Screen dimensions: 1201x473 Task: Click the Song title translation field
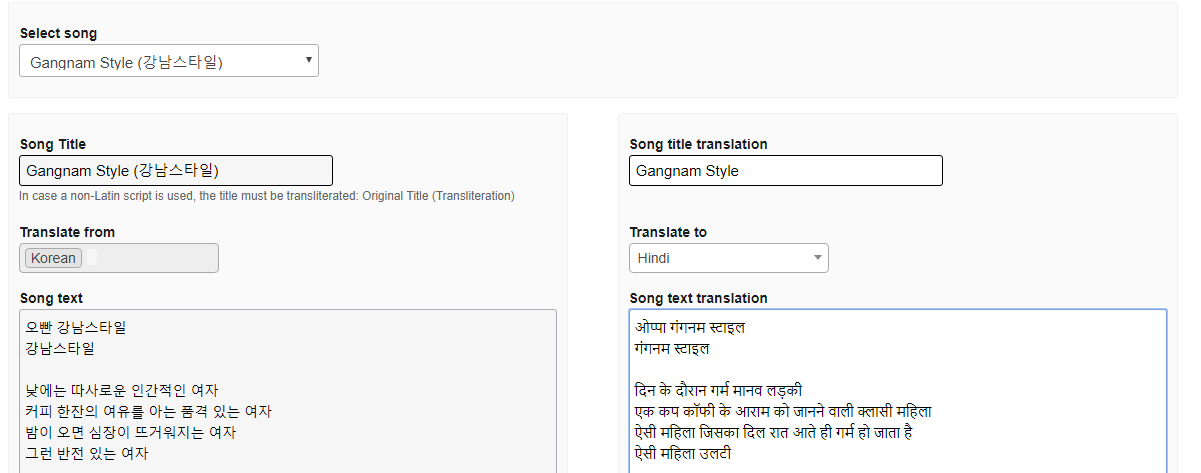pos(785,171)
